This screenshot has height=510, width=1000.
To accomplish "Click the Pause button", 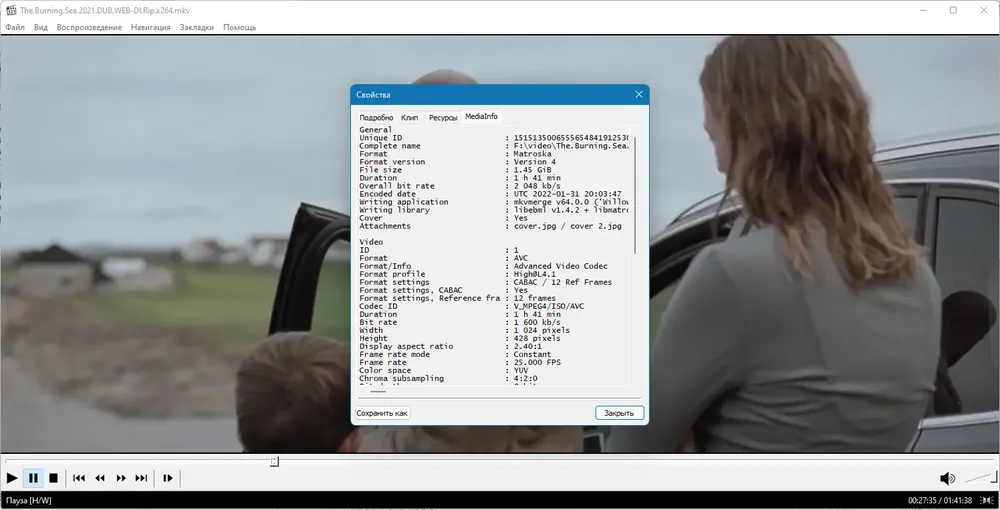I will pos(33,477).
